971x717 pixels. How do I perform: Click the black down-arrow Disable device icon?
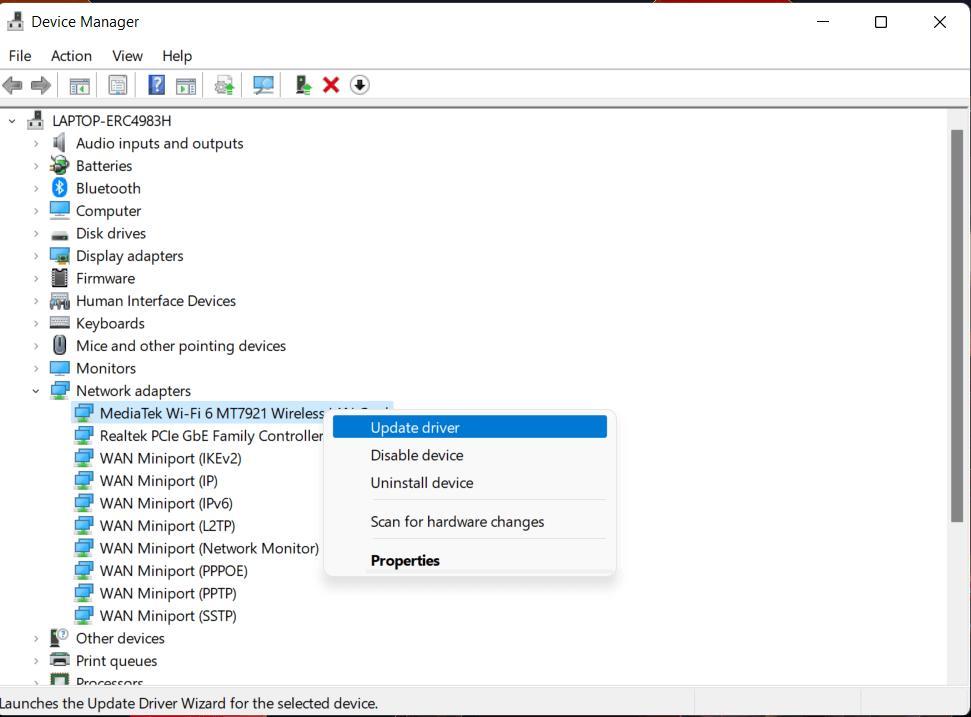point(360,85)
